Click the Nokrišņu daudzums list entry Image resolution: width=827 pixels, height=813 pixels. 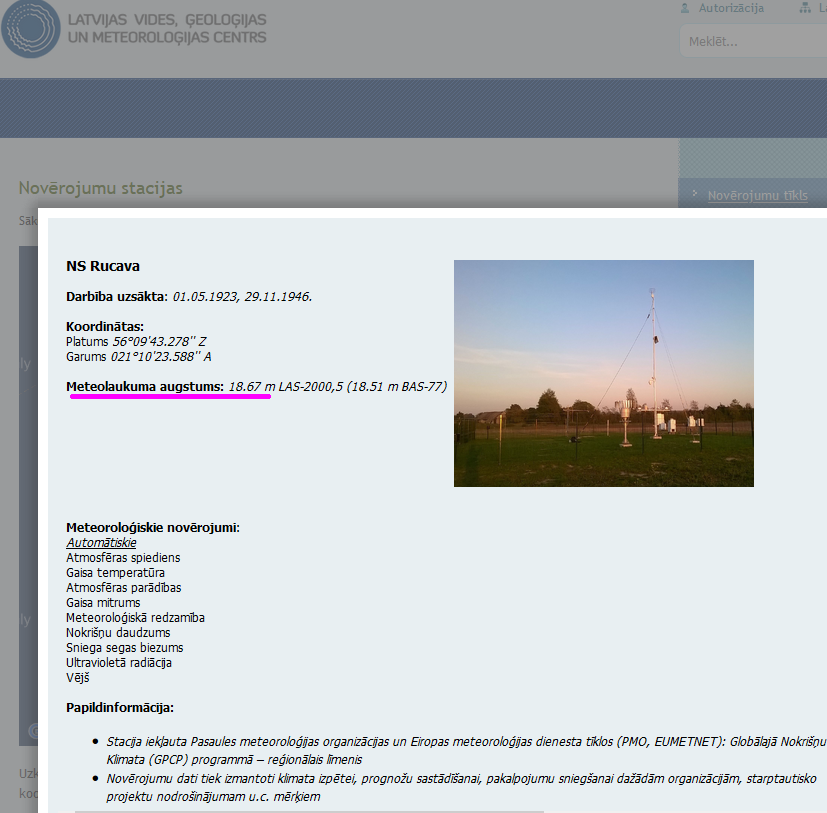118,633
